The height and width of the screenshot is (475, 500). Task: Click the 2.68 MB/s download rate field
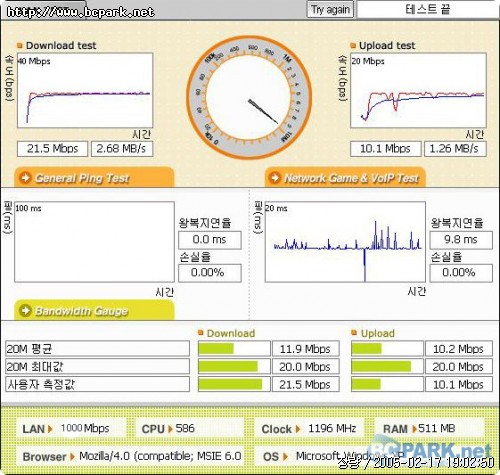pyautogui.click(x=122, y=149)
